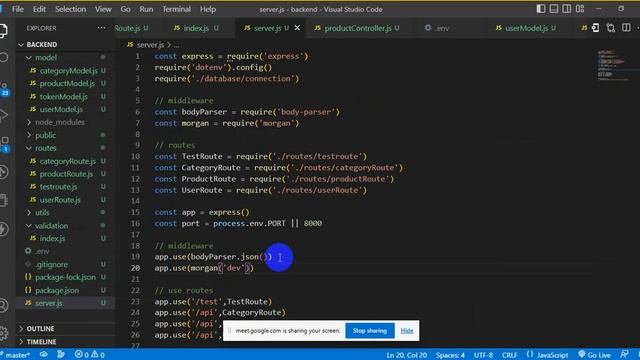Click the split editor icon
Viewport: 640px width, 360px height.
[626, 28]
